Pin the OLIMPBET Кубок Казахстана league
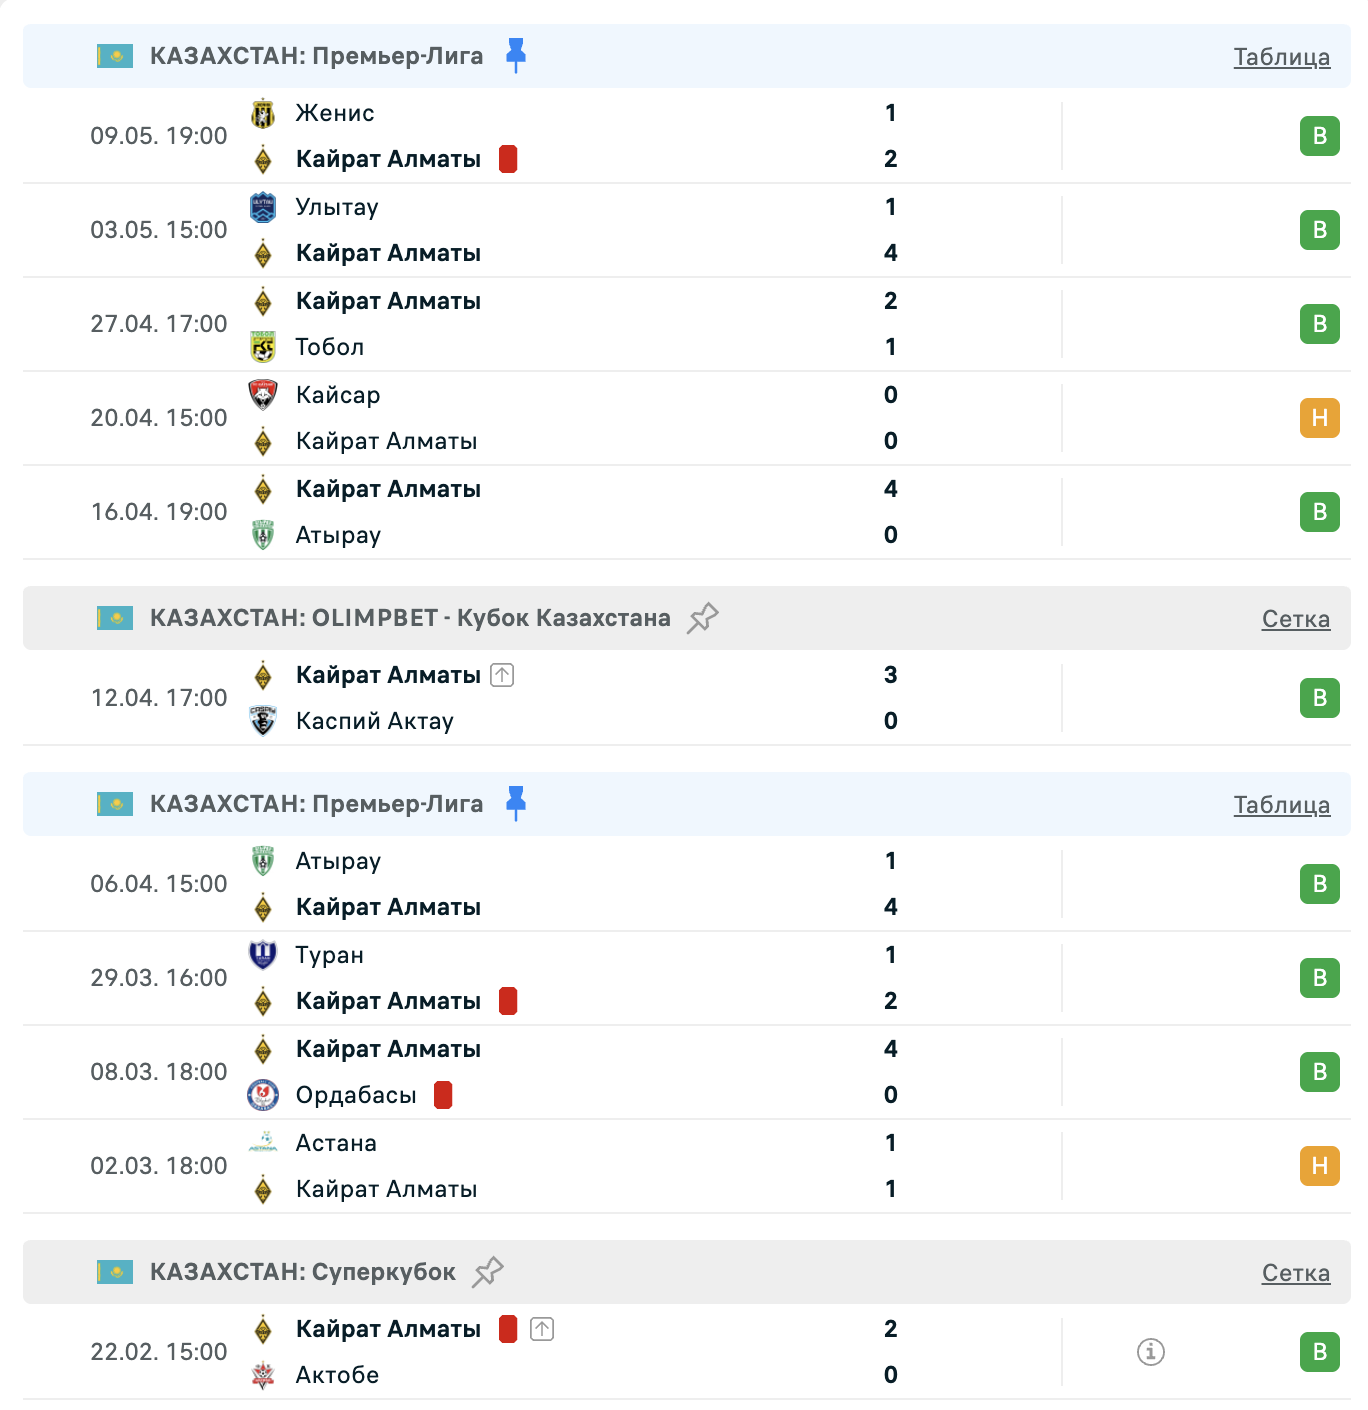Screen dimensions: 1368x1410 tap(703, 618)
